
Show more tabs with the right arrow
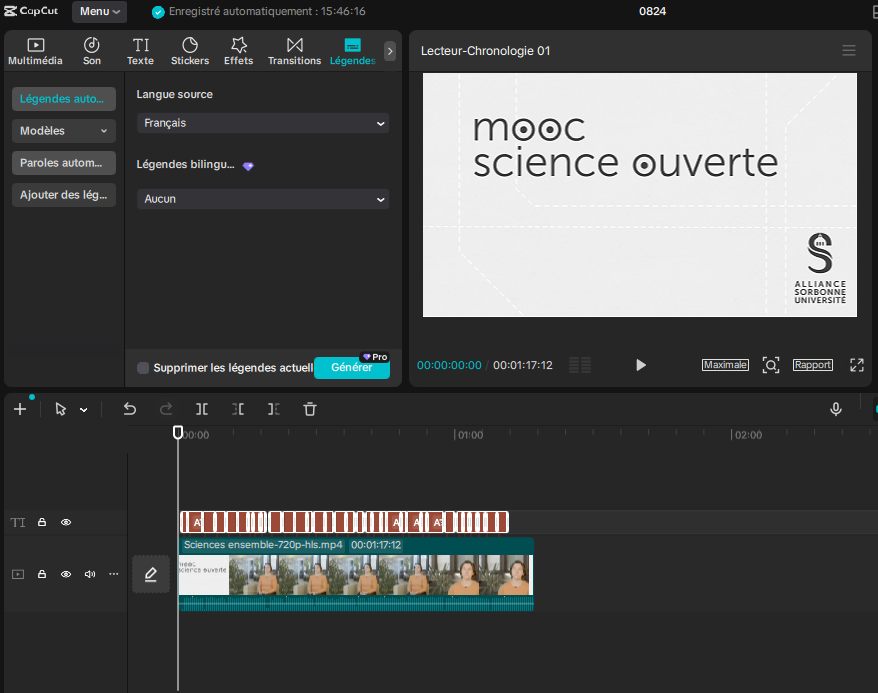click(390, 51)
